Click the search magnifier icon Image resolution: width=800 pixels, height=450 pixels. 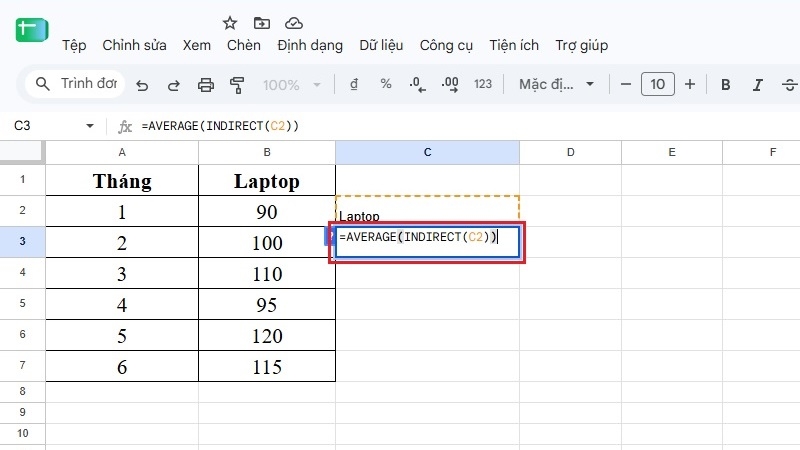click(43, 84)
